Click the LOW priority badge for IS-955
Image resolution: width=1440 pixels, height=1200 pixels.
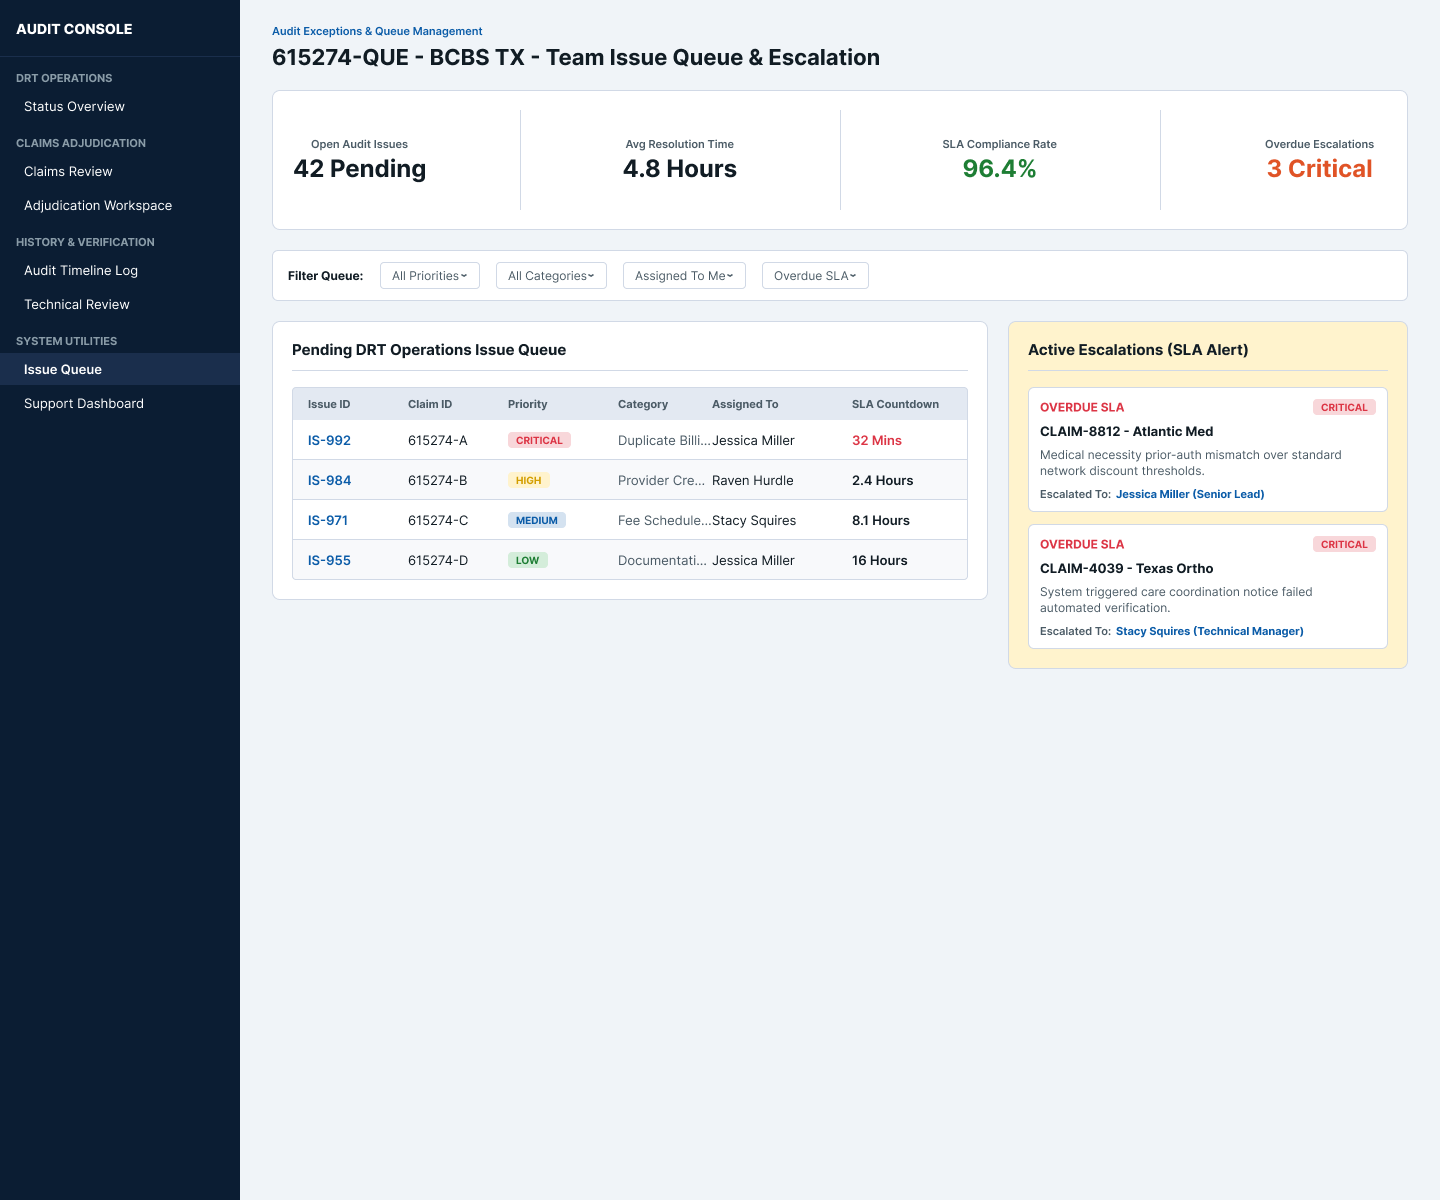527,560
